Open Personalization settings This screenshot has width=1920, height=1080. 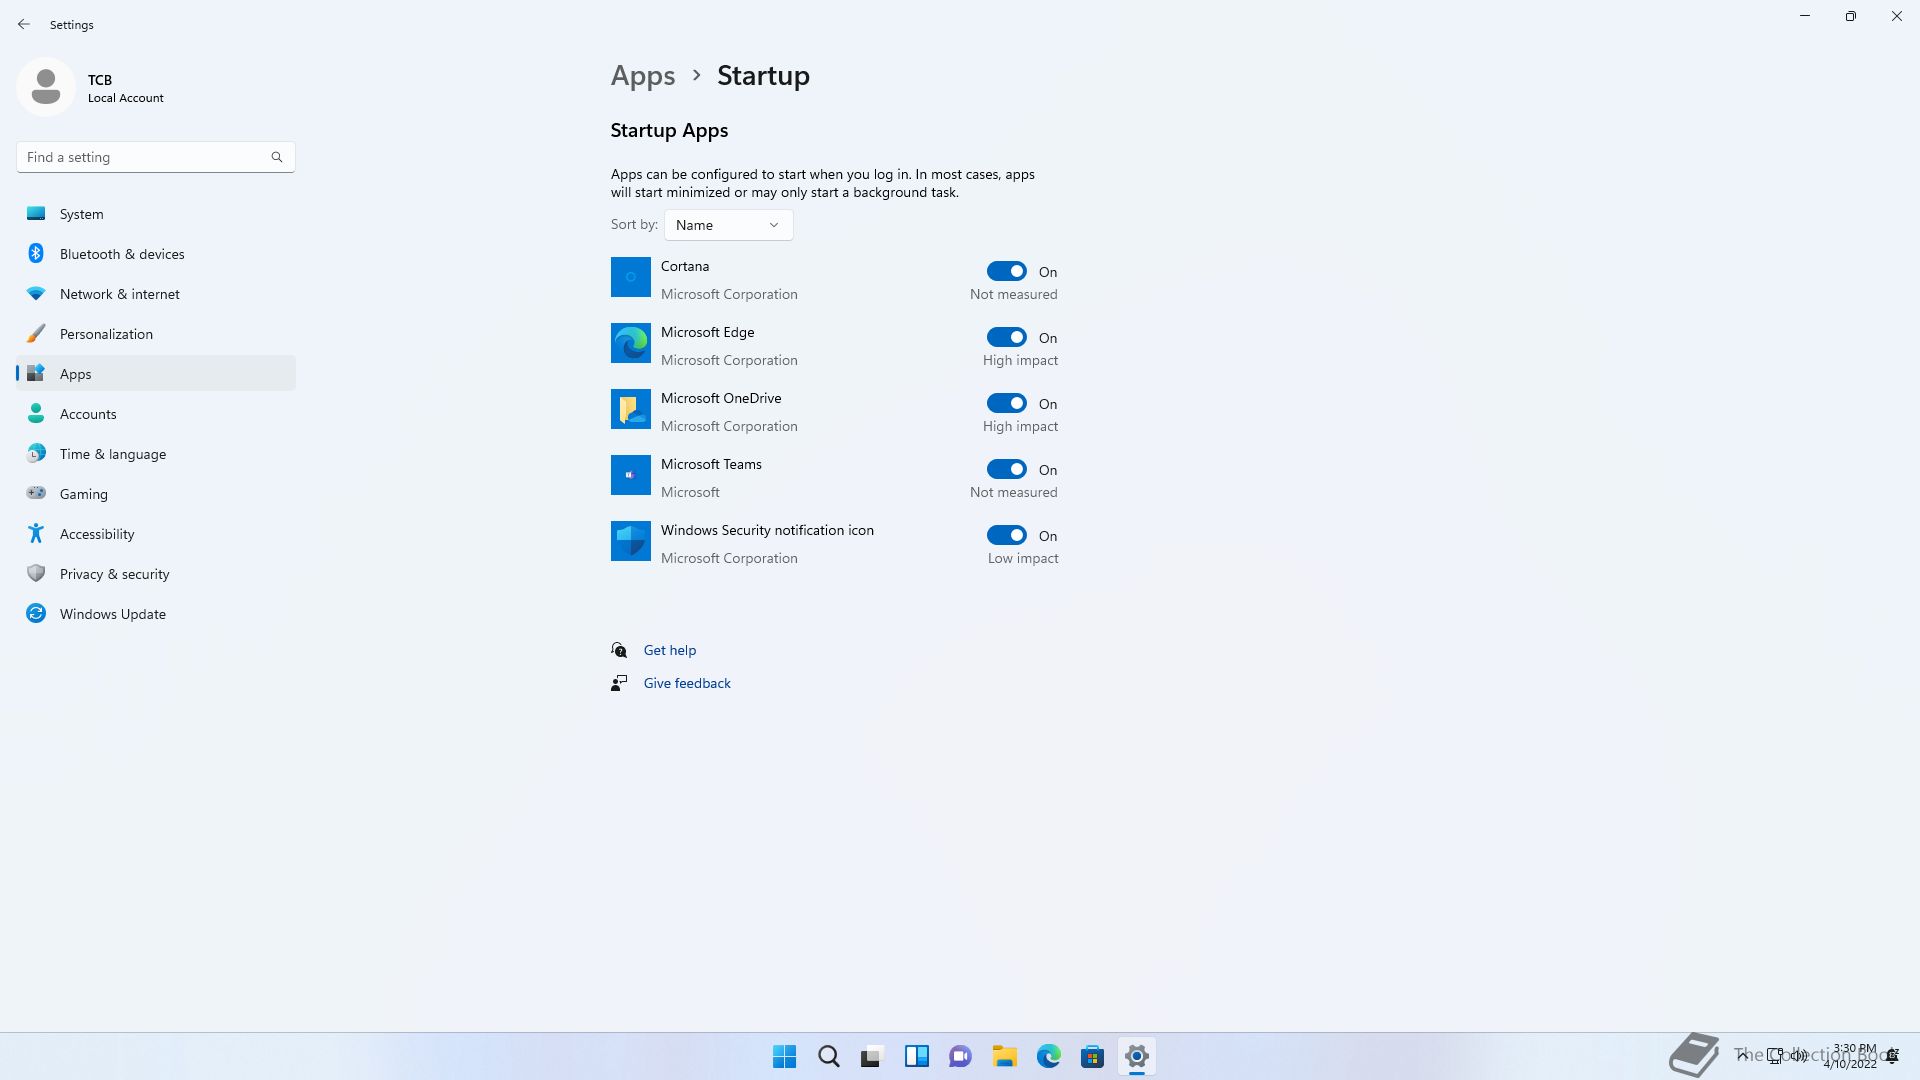pyautogui.click(x=156, y=334)
